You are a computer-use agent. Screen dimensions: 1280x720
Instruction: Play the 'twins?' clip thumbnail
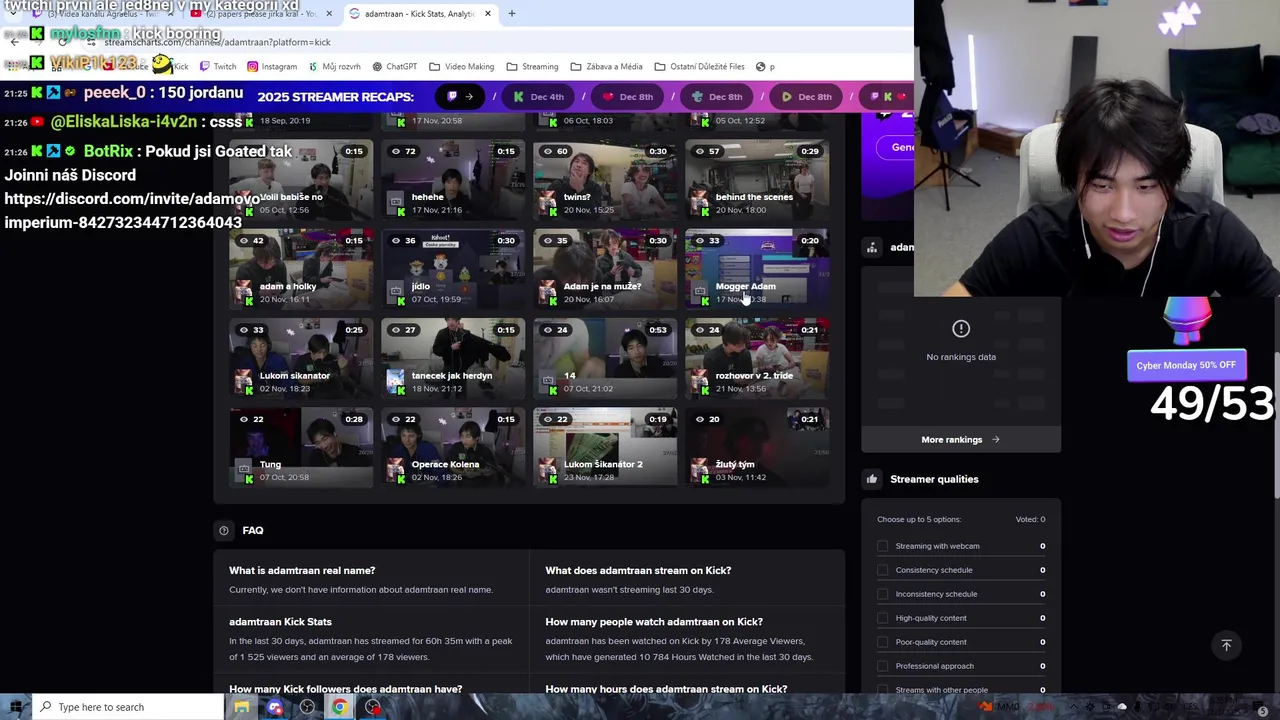[x=605, y=181]
